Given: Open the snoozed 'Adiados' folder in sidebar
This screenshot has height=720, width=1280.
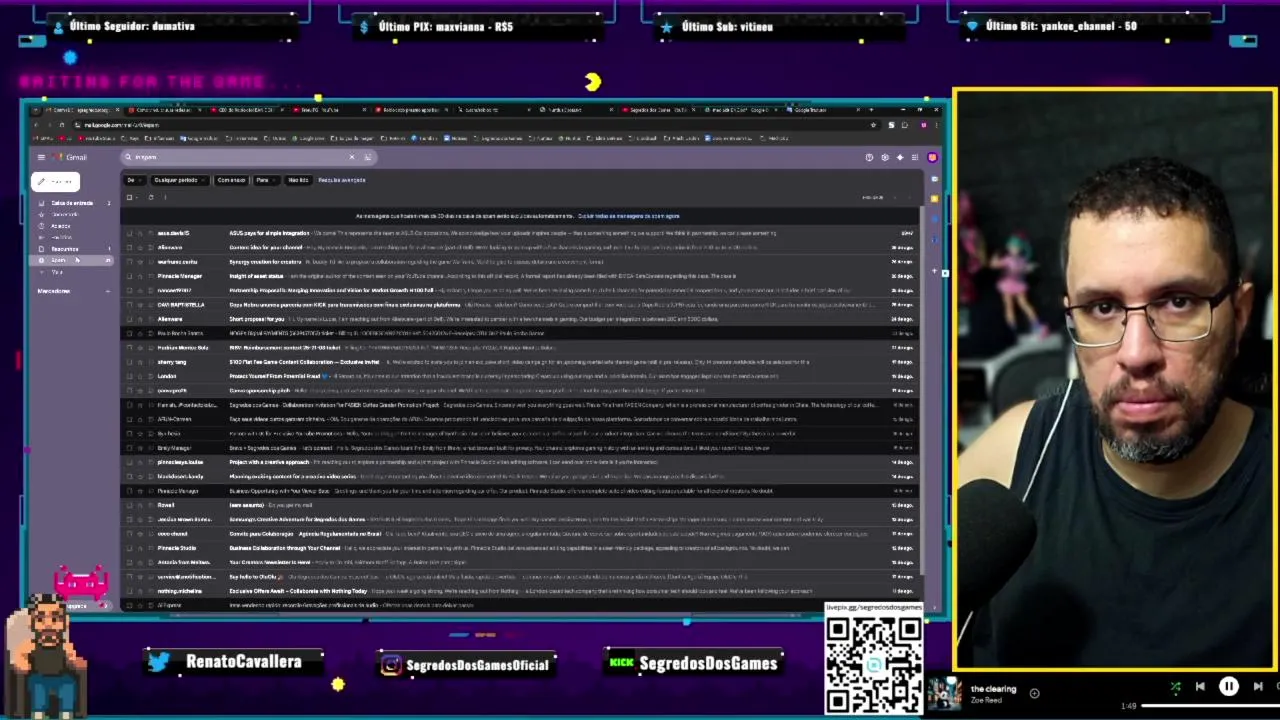Looking at the screenshot, I should (61, 226).
